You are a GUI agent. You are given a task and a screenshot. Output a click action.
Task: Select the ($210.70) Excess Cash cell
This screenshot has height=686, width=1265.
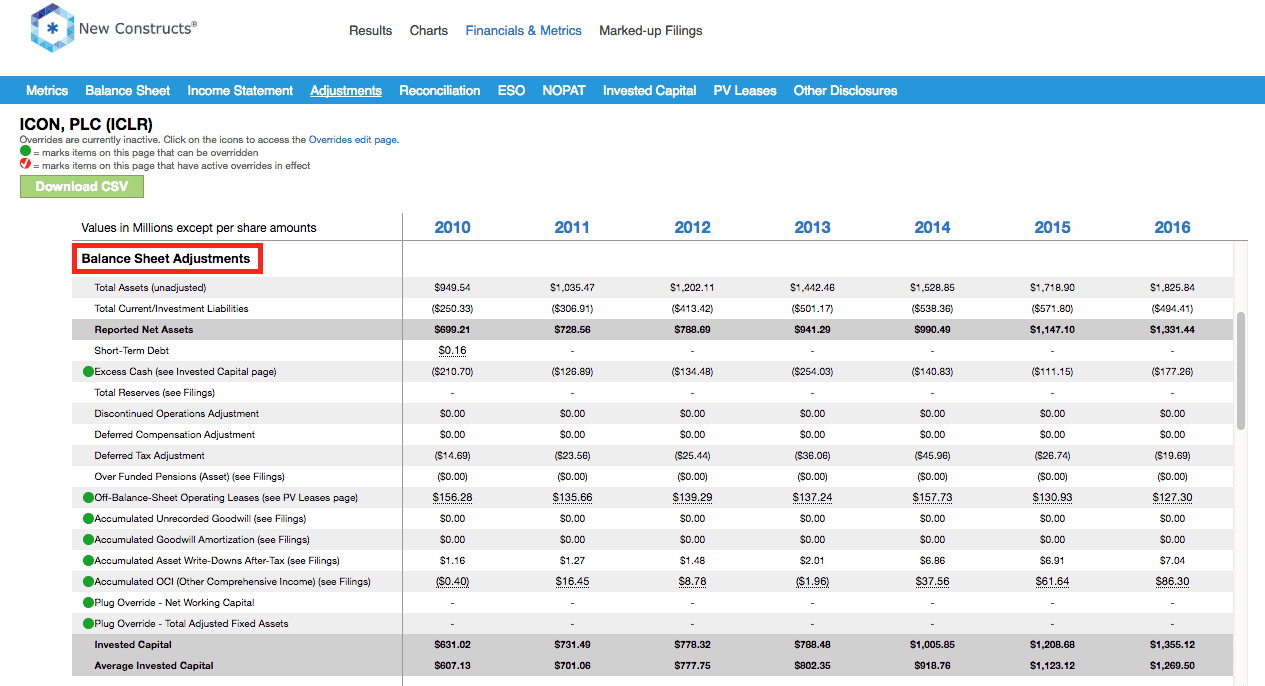[x=452, y=371]
